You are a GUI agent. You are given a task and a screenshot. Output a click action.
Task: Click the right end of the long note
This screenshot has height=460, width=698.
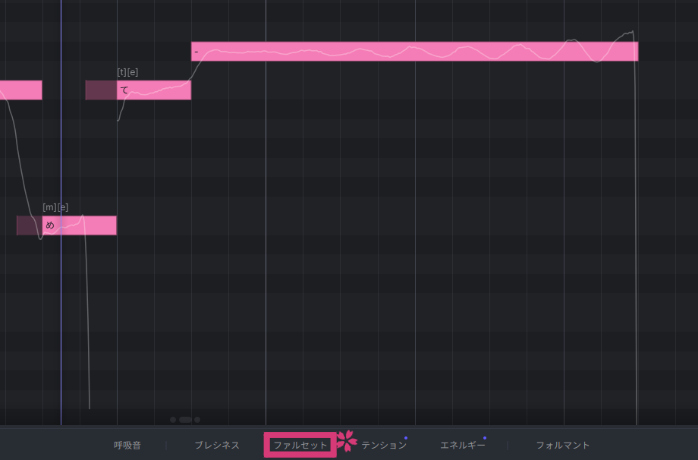pyautogui.click(x=632, y=51)
